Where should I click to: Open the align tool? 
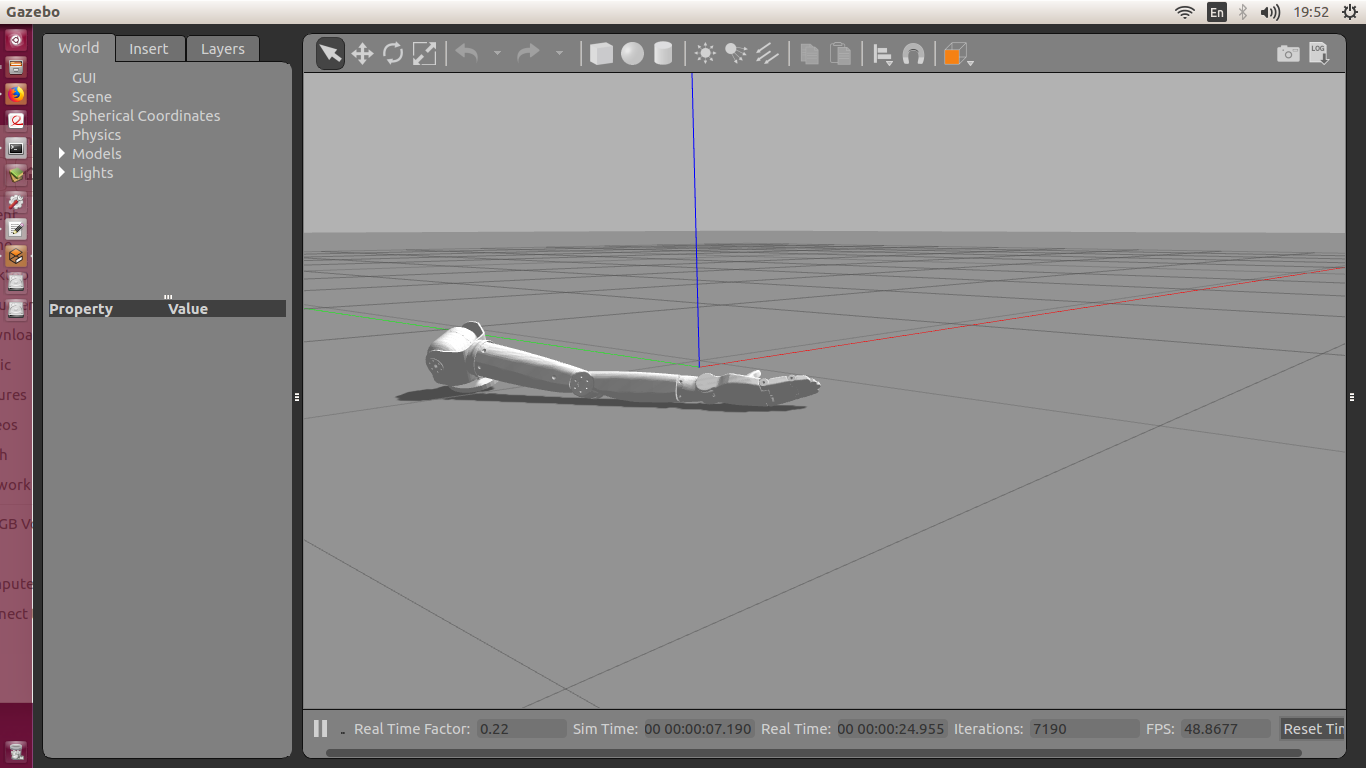(883, 54)
